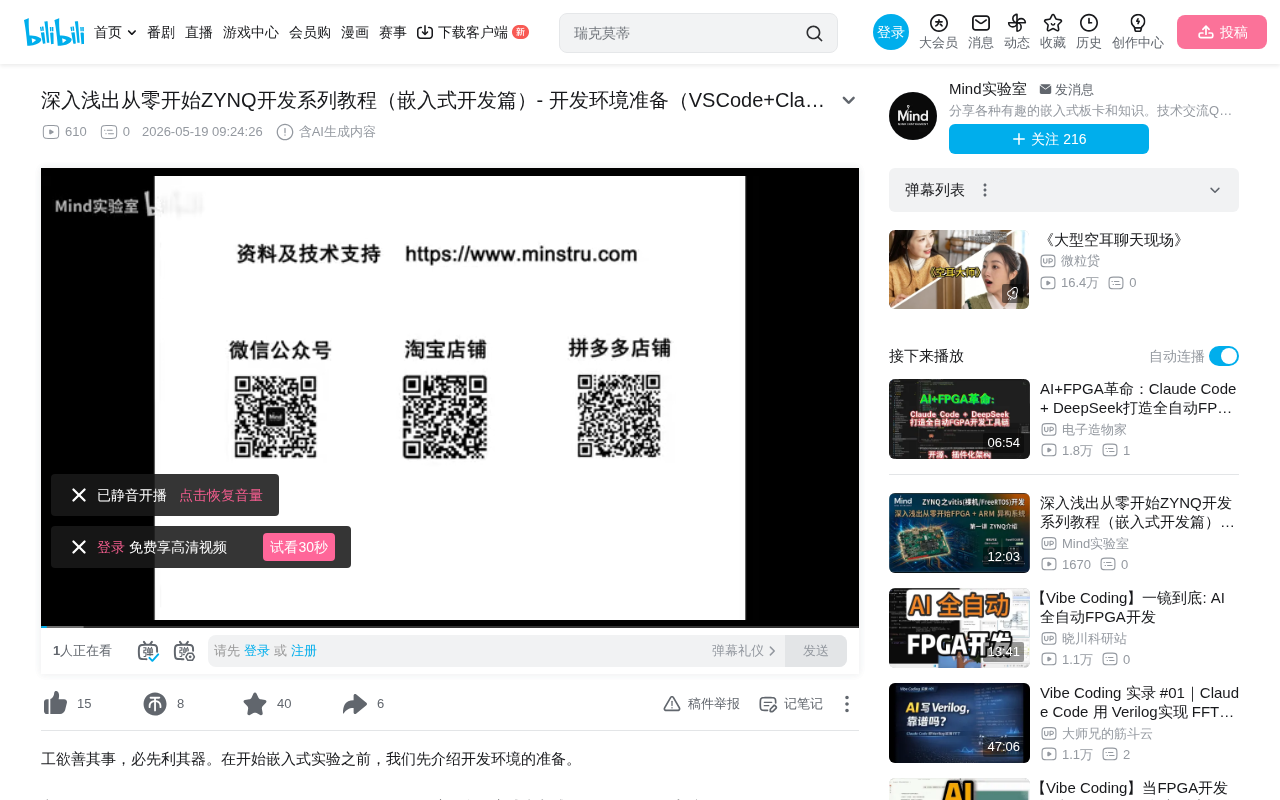Open 弹幕礼仪 arrow link
The height and width of the screenshot is (800, 1280).
[744, 651]
